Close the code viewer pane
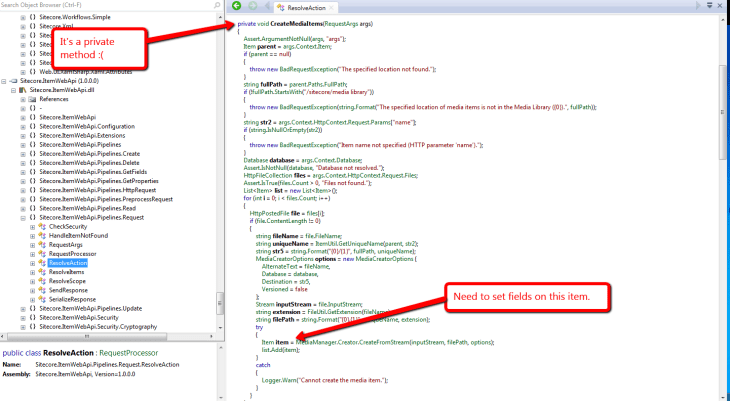 pyautogui.click(x=720, y=6)
